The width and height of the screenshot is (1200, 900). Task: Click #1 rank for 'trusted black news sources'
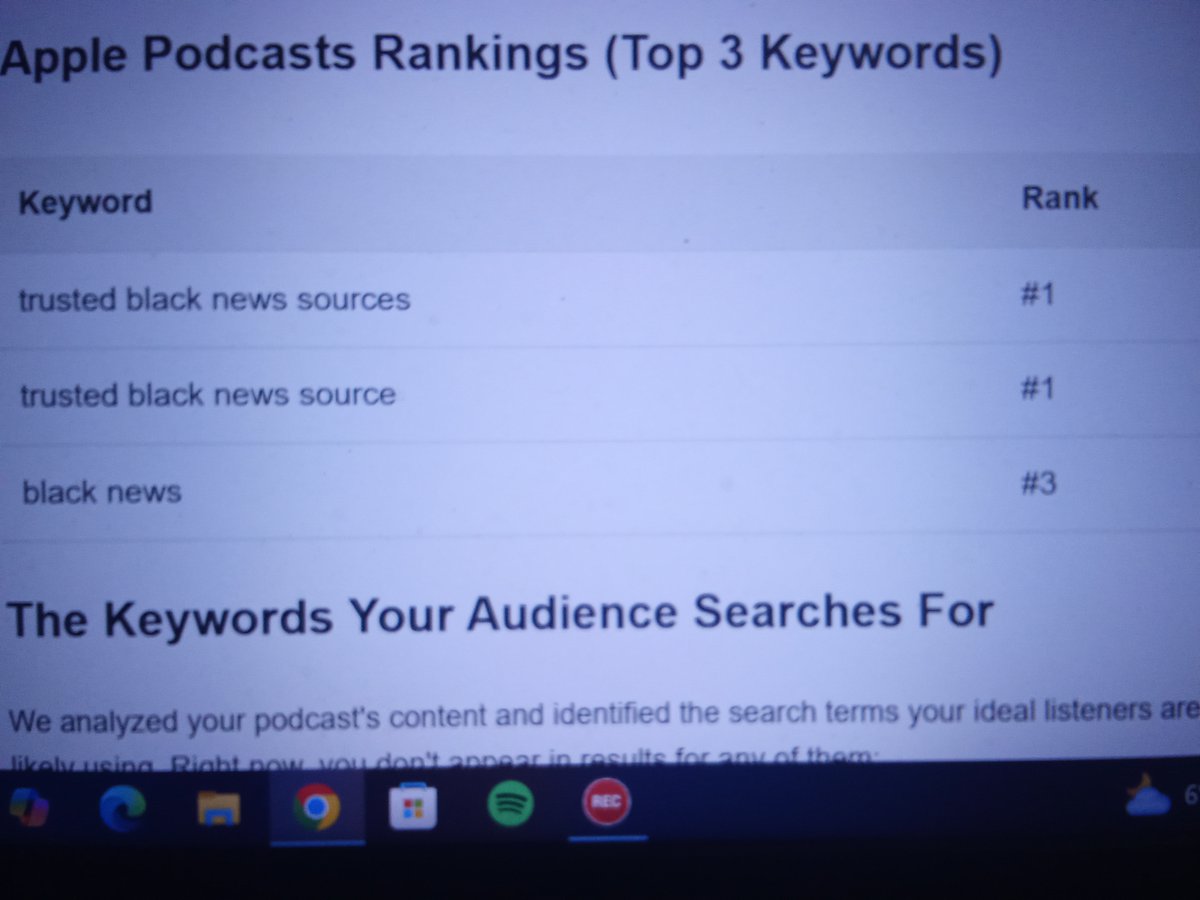(1038, 295)
